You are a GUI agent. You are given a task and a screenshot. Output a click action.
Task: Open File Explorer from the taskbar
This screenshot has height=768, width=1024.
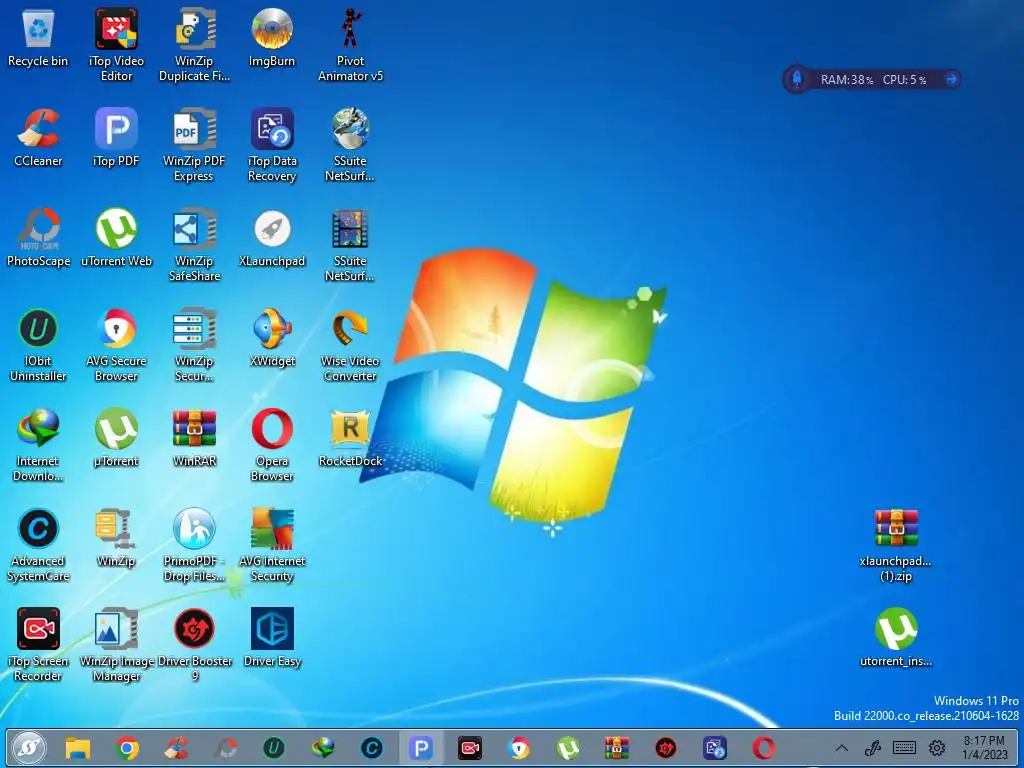pyautogui.click(x=78, y=748)
